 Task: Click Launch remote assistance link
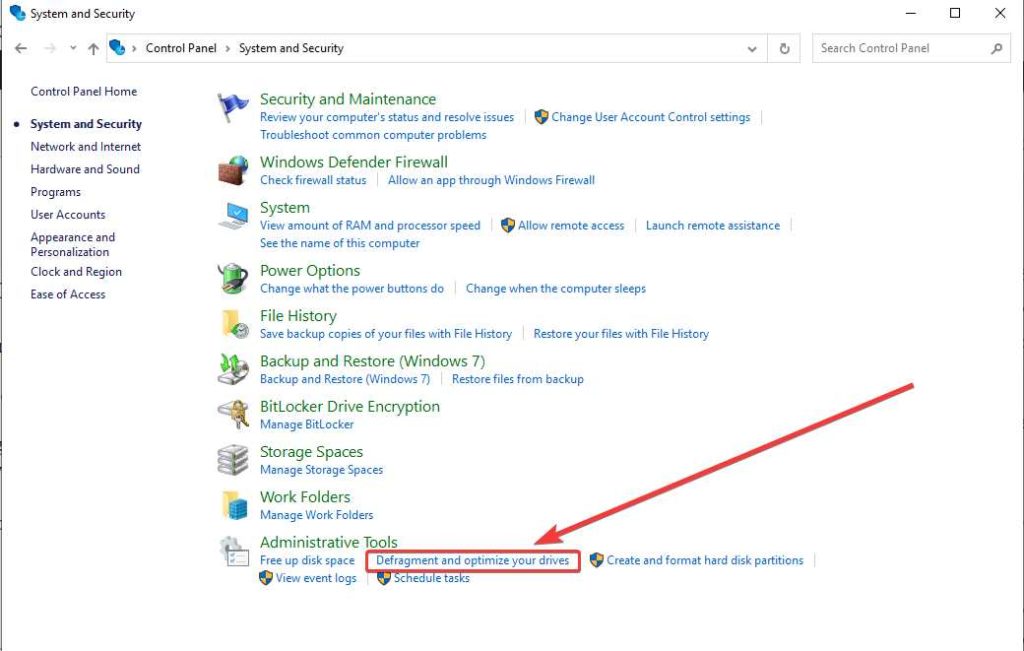pos(712,226)
